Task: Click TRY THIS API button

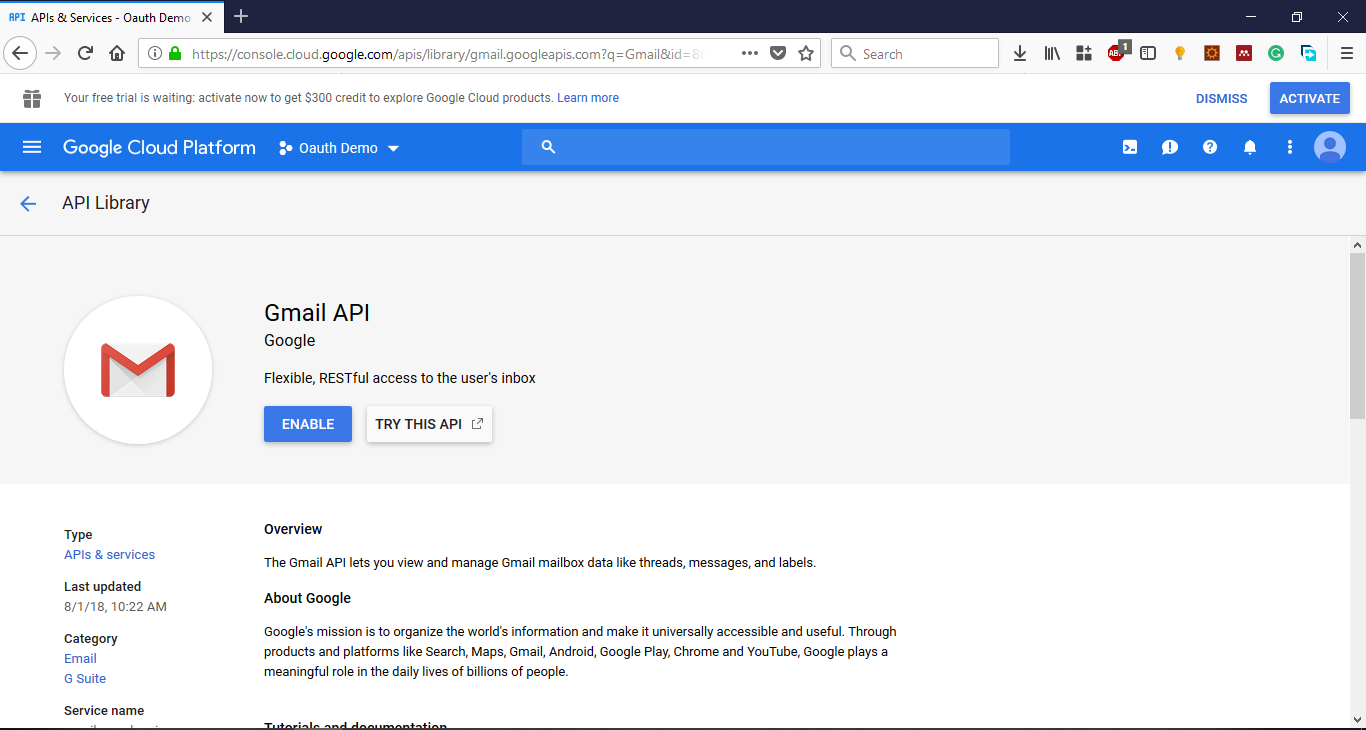Action: (x=429, y=424)
